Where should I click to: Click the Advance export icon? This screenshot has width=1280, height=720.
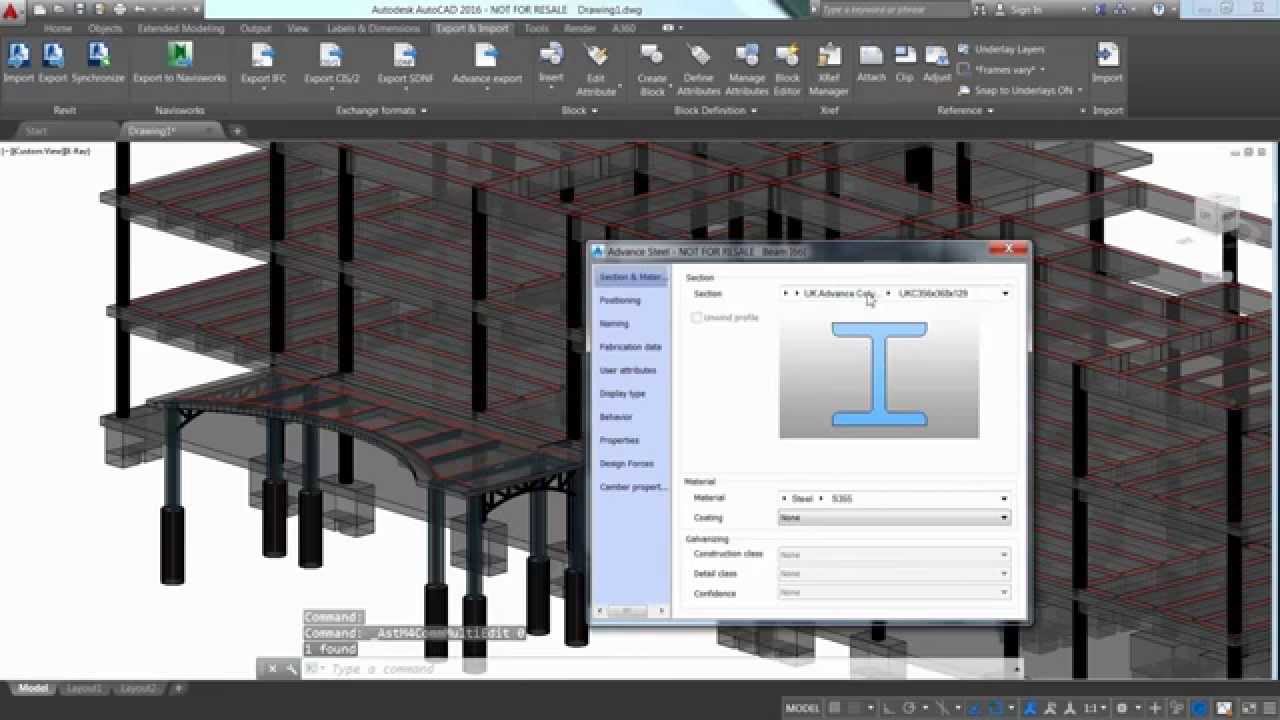point(486,58)
